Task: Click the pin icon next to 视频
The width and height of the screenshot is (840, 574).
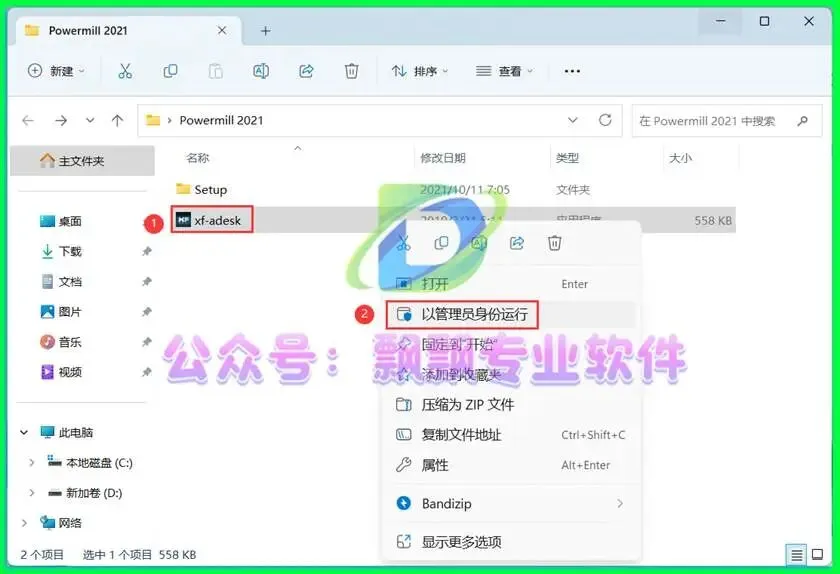Action: [x=146, y=371]
